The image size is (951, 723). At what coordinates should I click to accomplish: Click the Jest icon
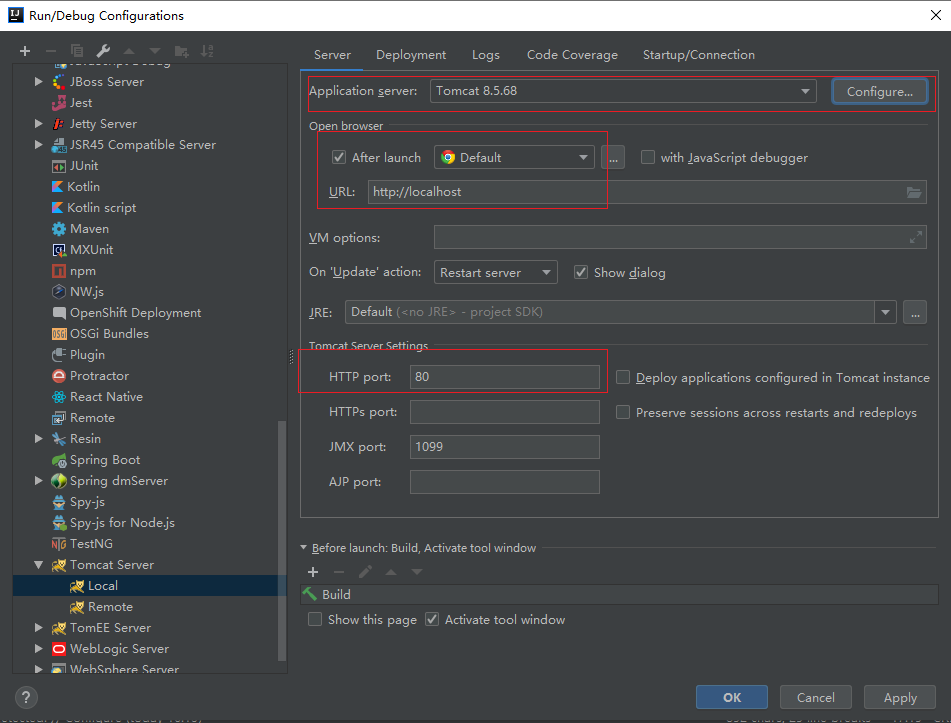59,103
